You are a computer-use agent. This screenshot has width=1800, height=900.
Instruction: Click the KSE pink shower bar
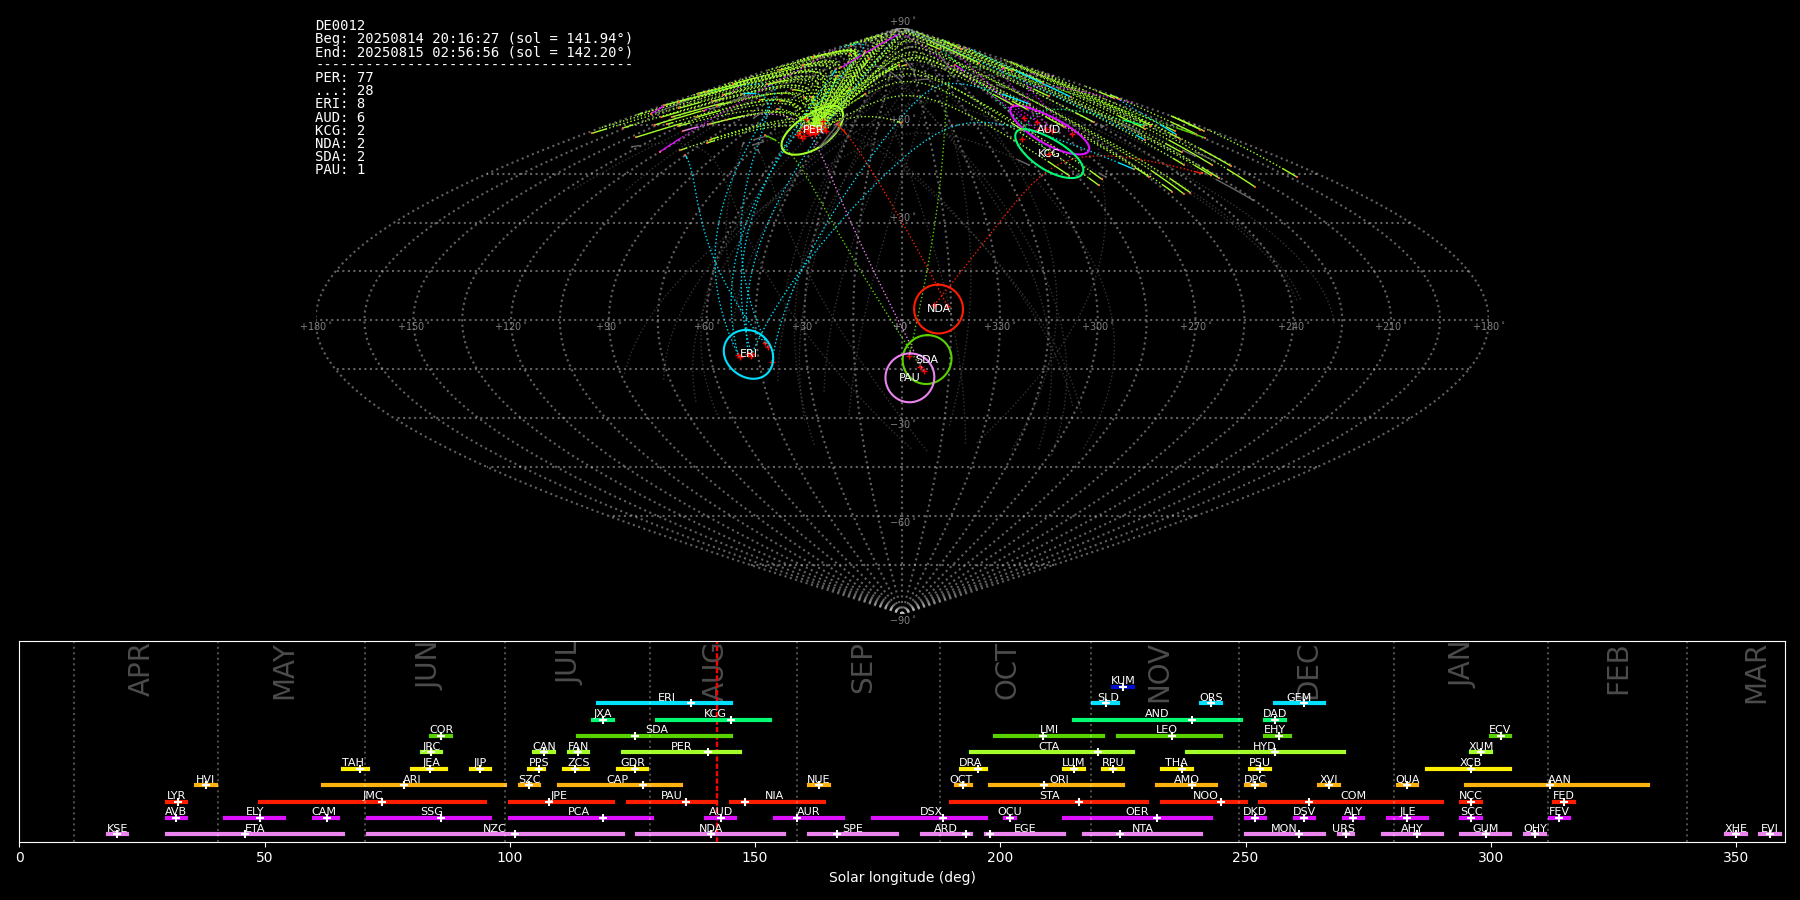coord(117,834)
